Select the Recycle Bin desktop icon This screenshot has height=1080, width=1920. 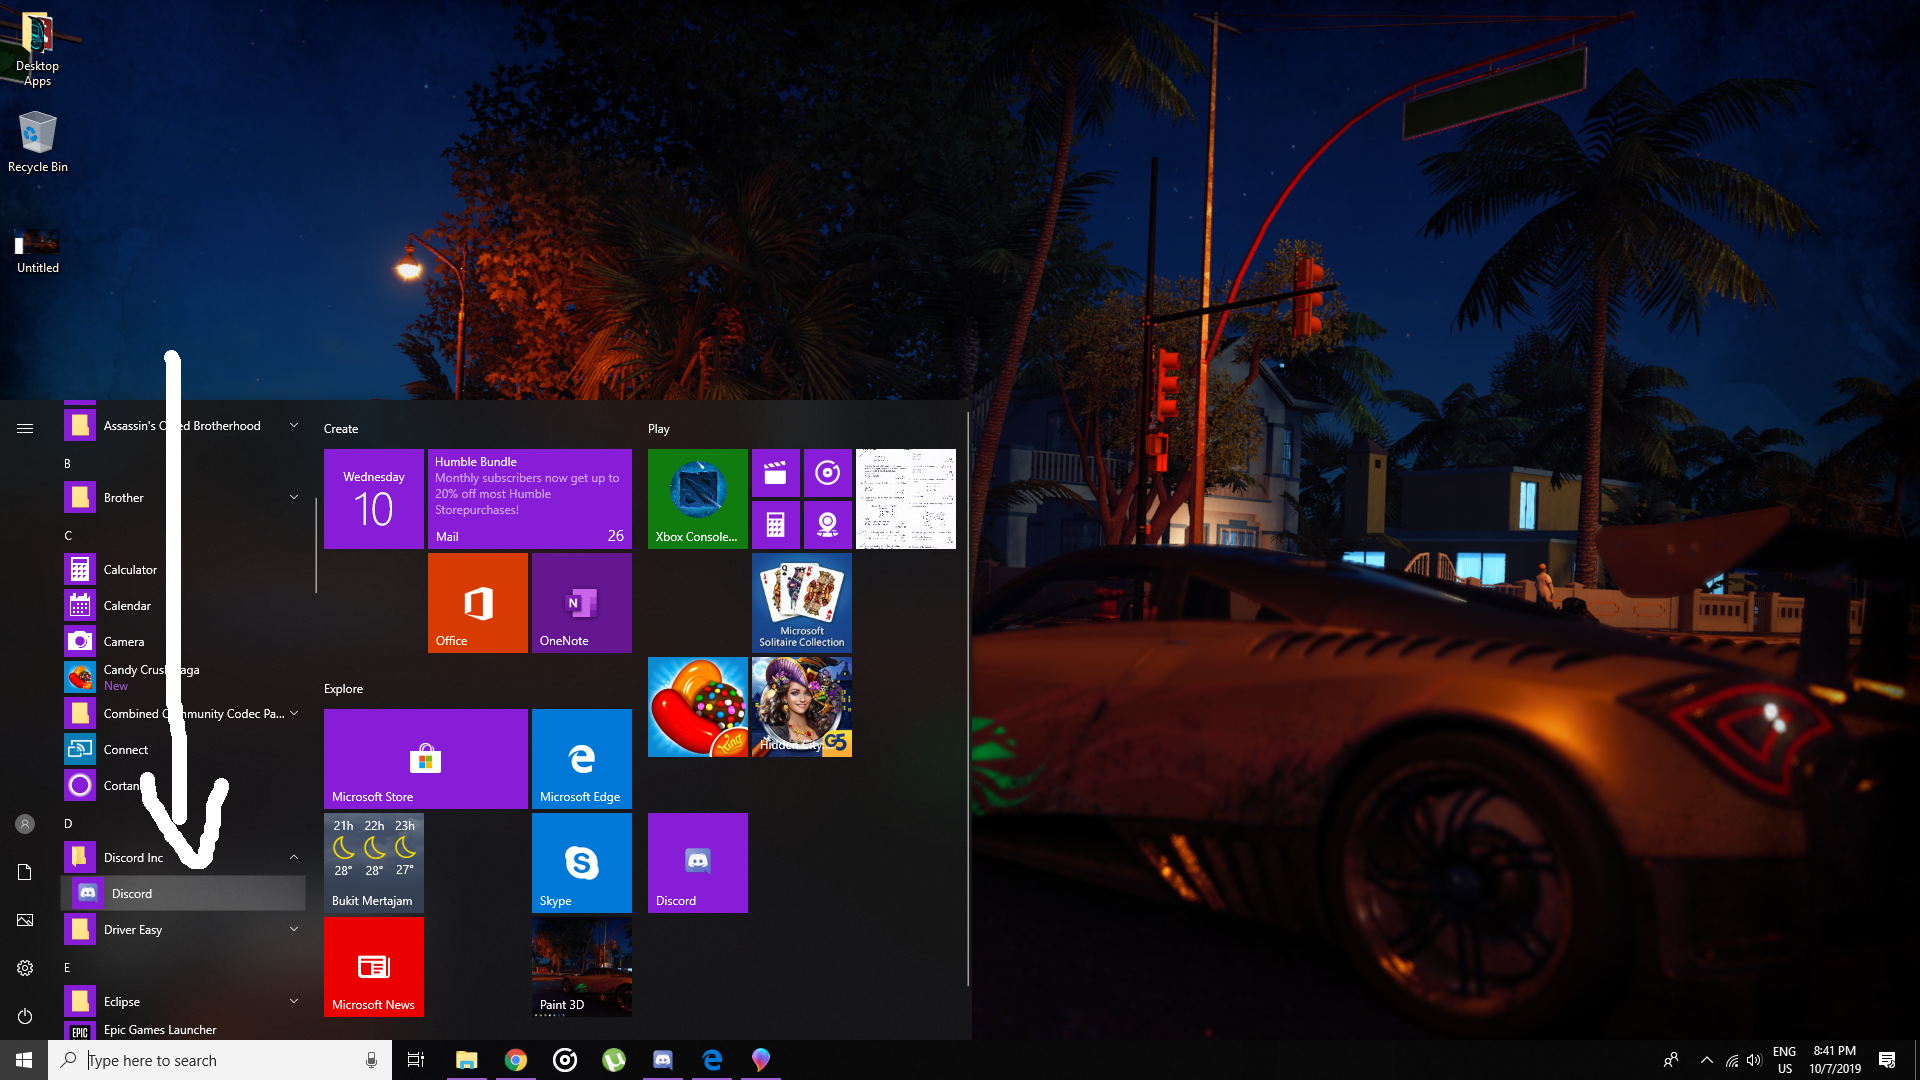coord(38,141)
